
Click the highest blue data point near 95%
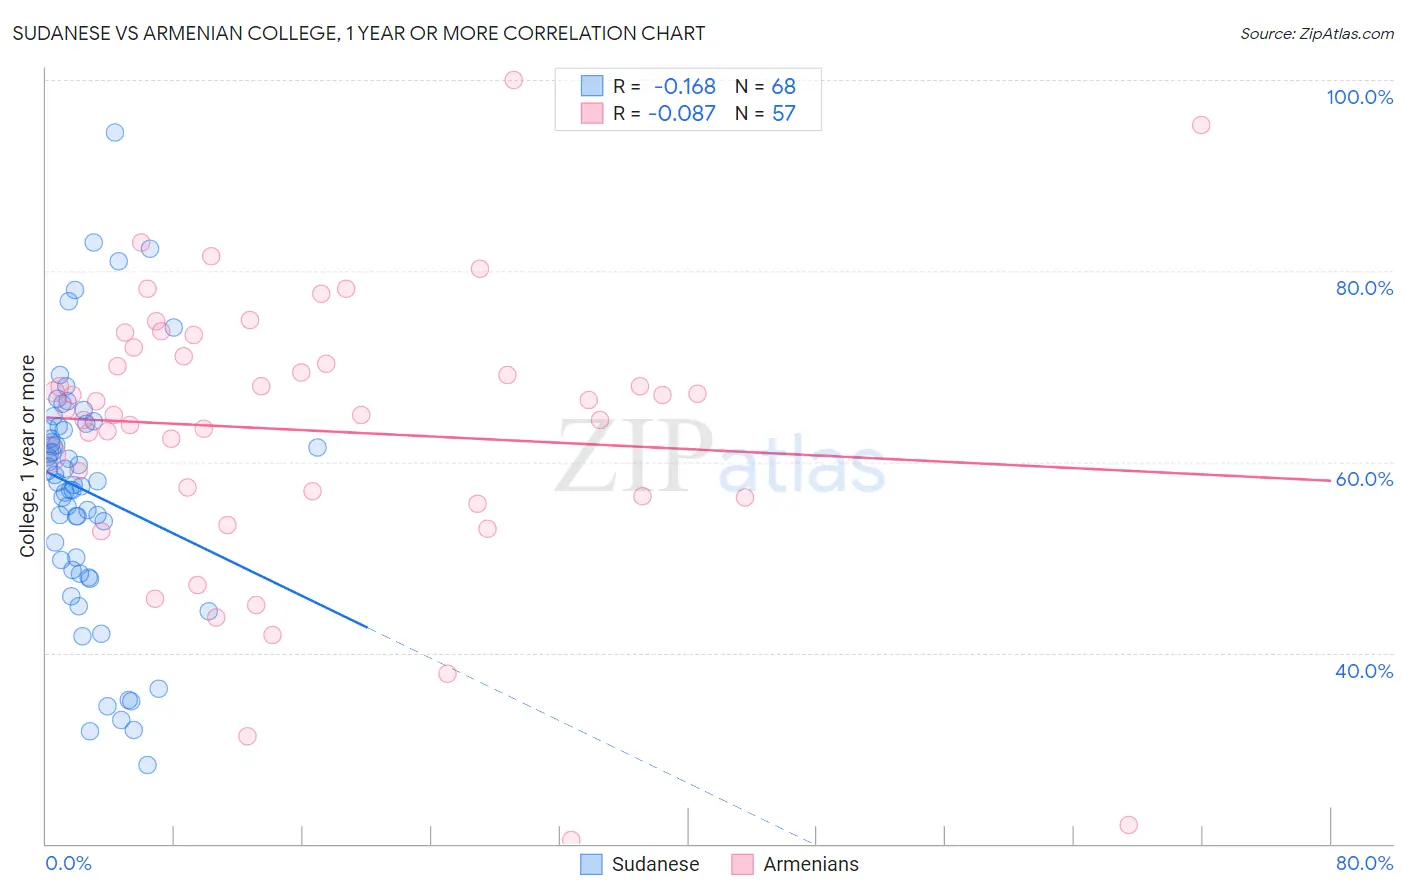coord(115,132)
